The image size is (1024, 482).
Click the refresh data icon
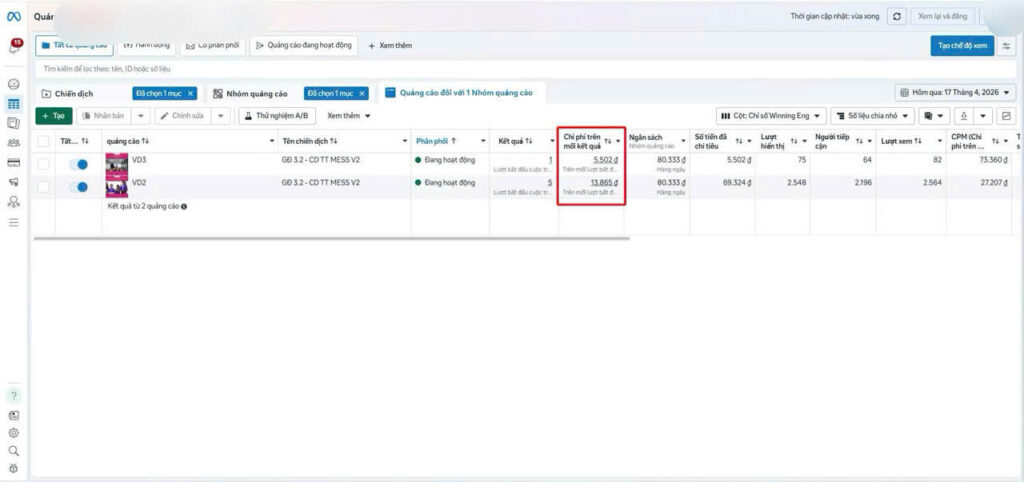coord(897,17)
